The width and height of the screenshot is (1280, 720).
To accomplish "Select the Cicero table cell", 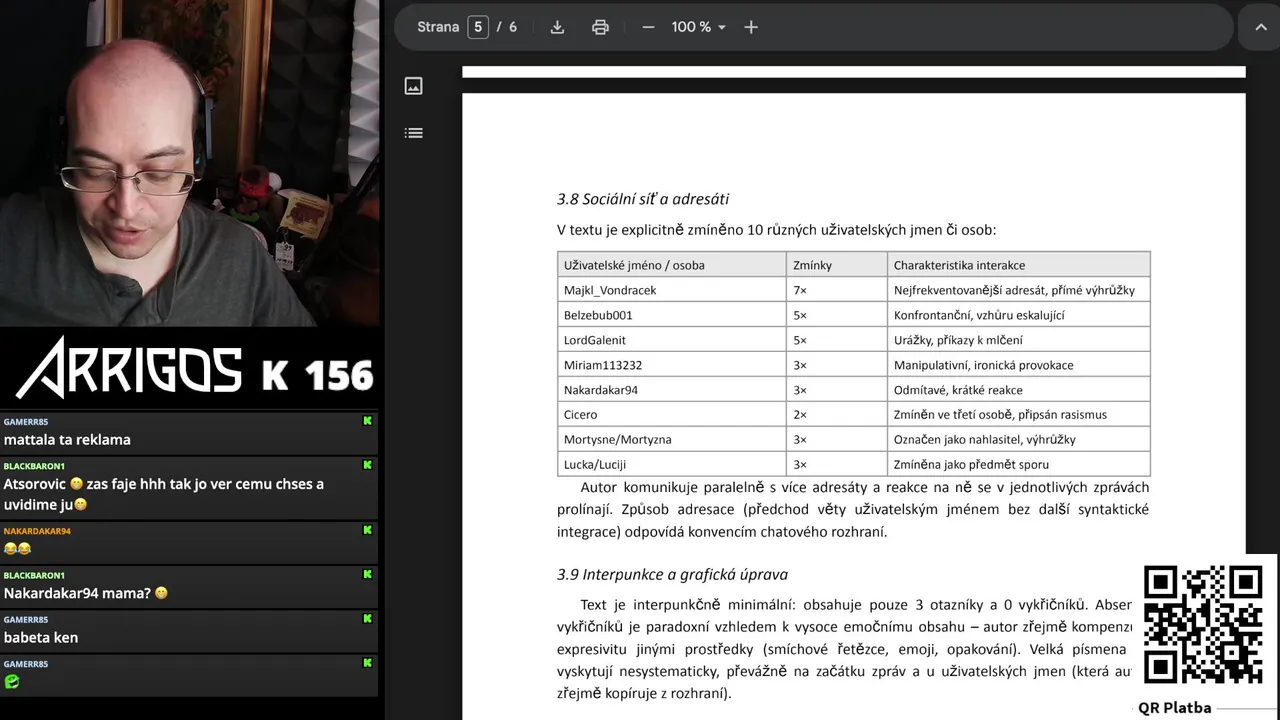I will click(672, 414).
